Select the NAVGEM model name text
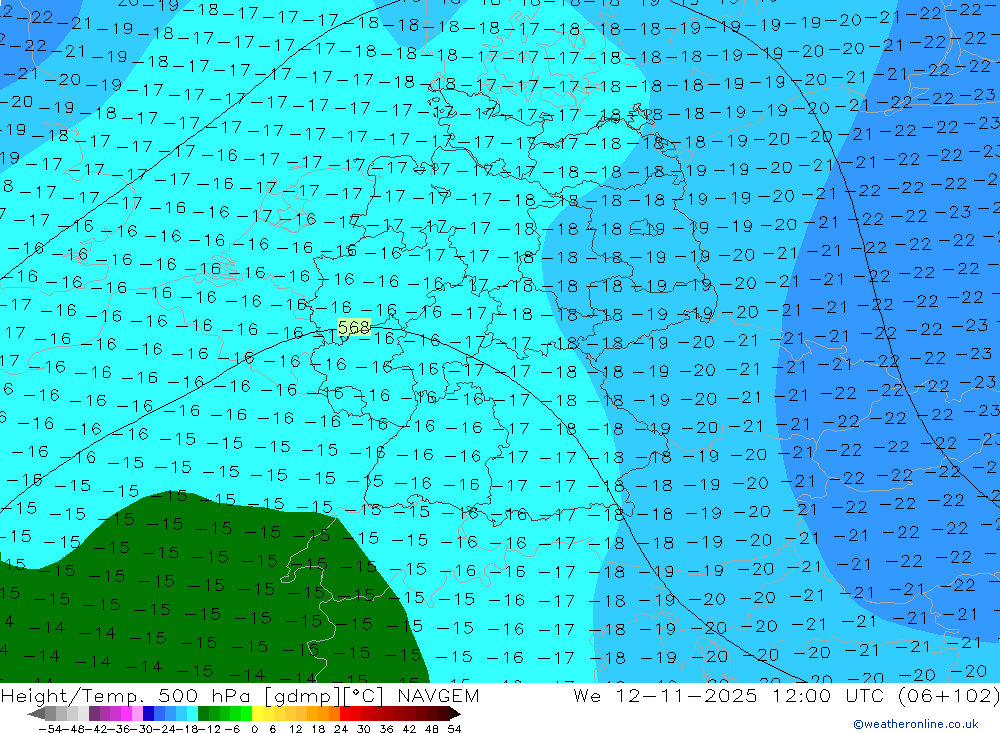 coord(438,695)
